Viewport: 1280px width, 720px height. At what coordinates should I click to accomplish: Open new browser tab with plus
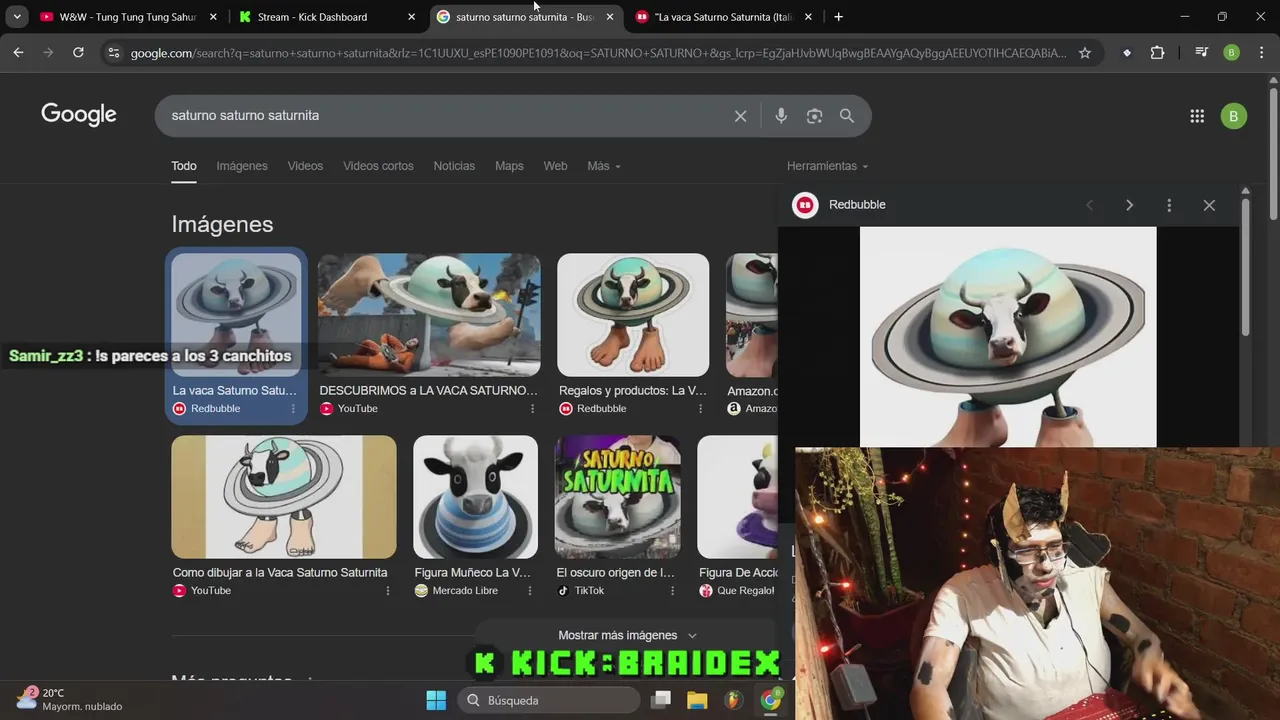click(x=838, y=17)
